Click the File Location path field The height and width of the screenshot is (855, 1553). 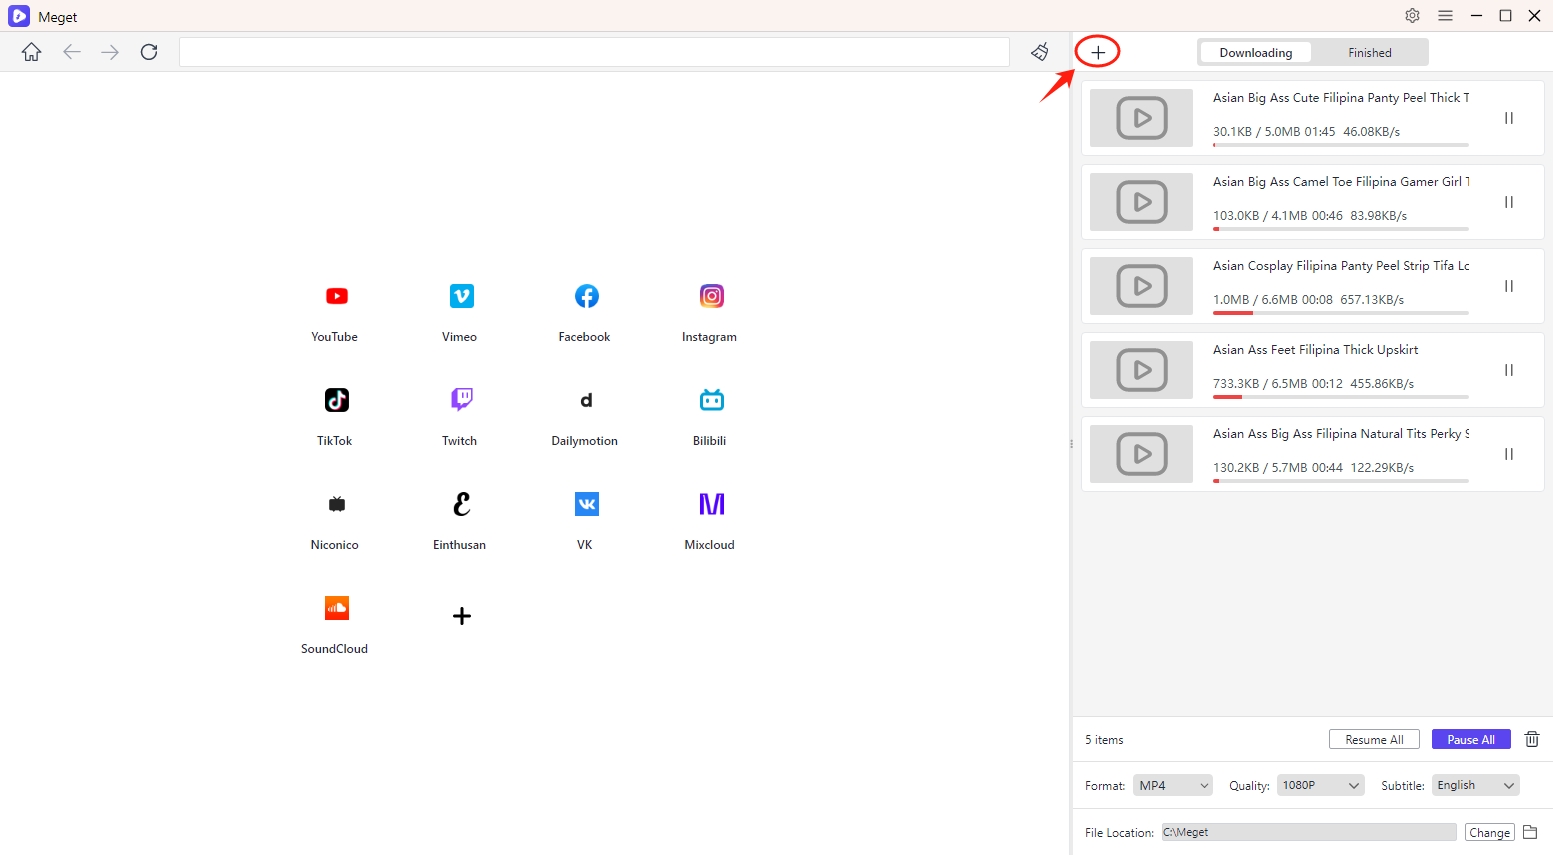click(x=1309, y=832)
